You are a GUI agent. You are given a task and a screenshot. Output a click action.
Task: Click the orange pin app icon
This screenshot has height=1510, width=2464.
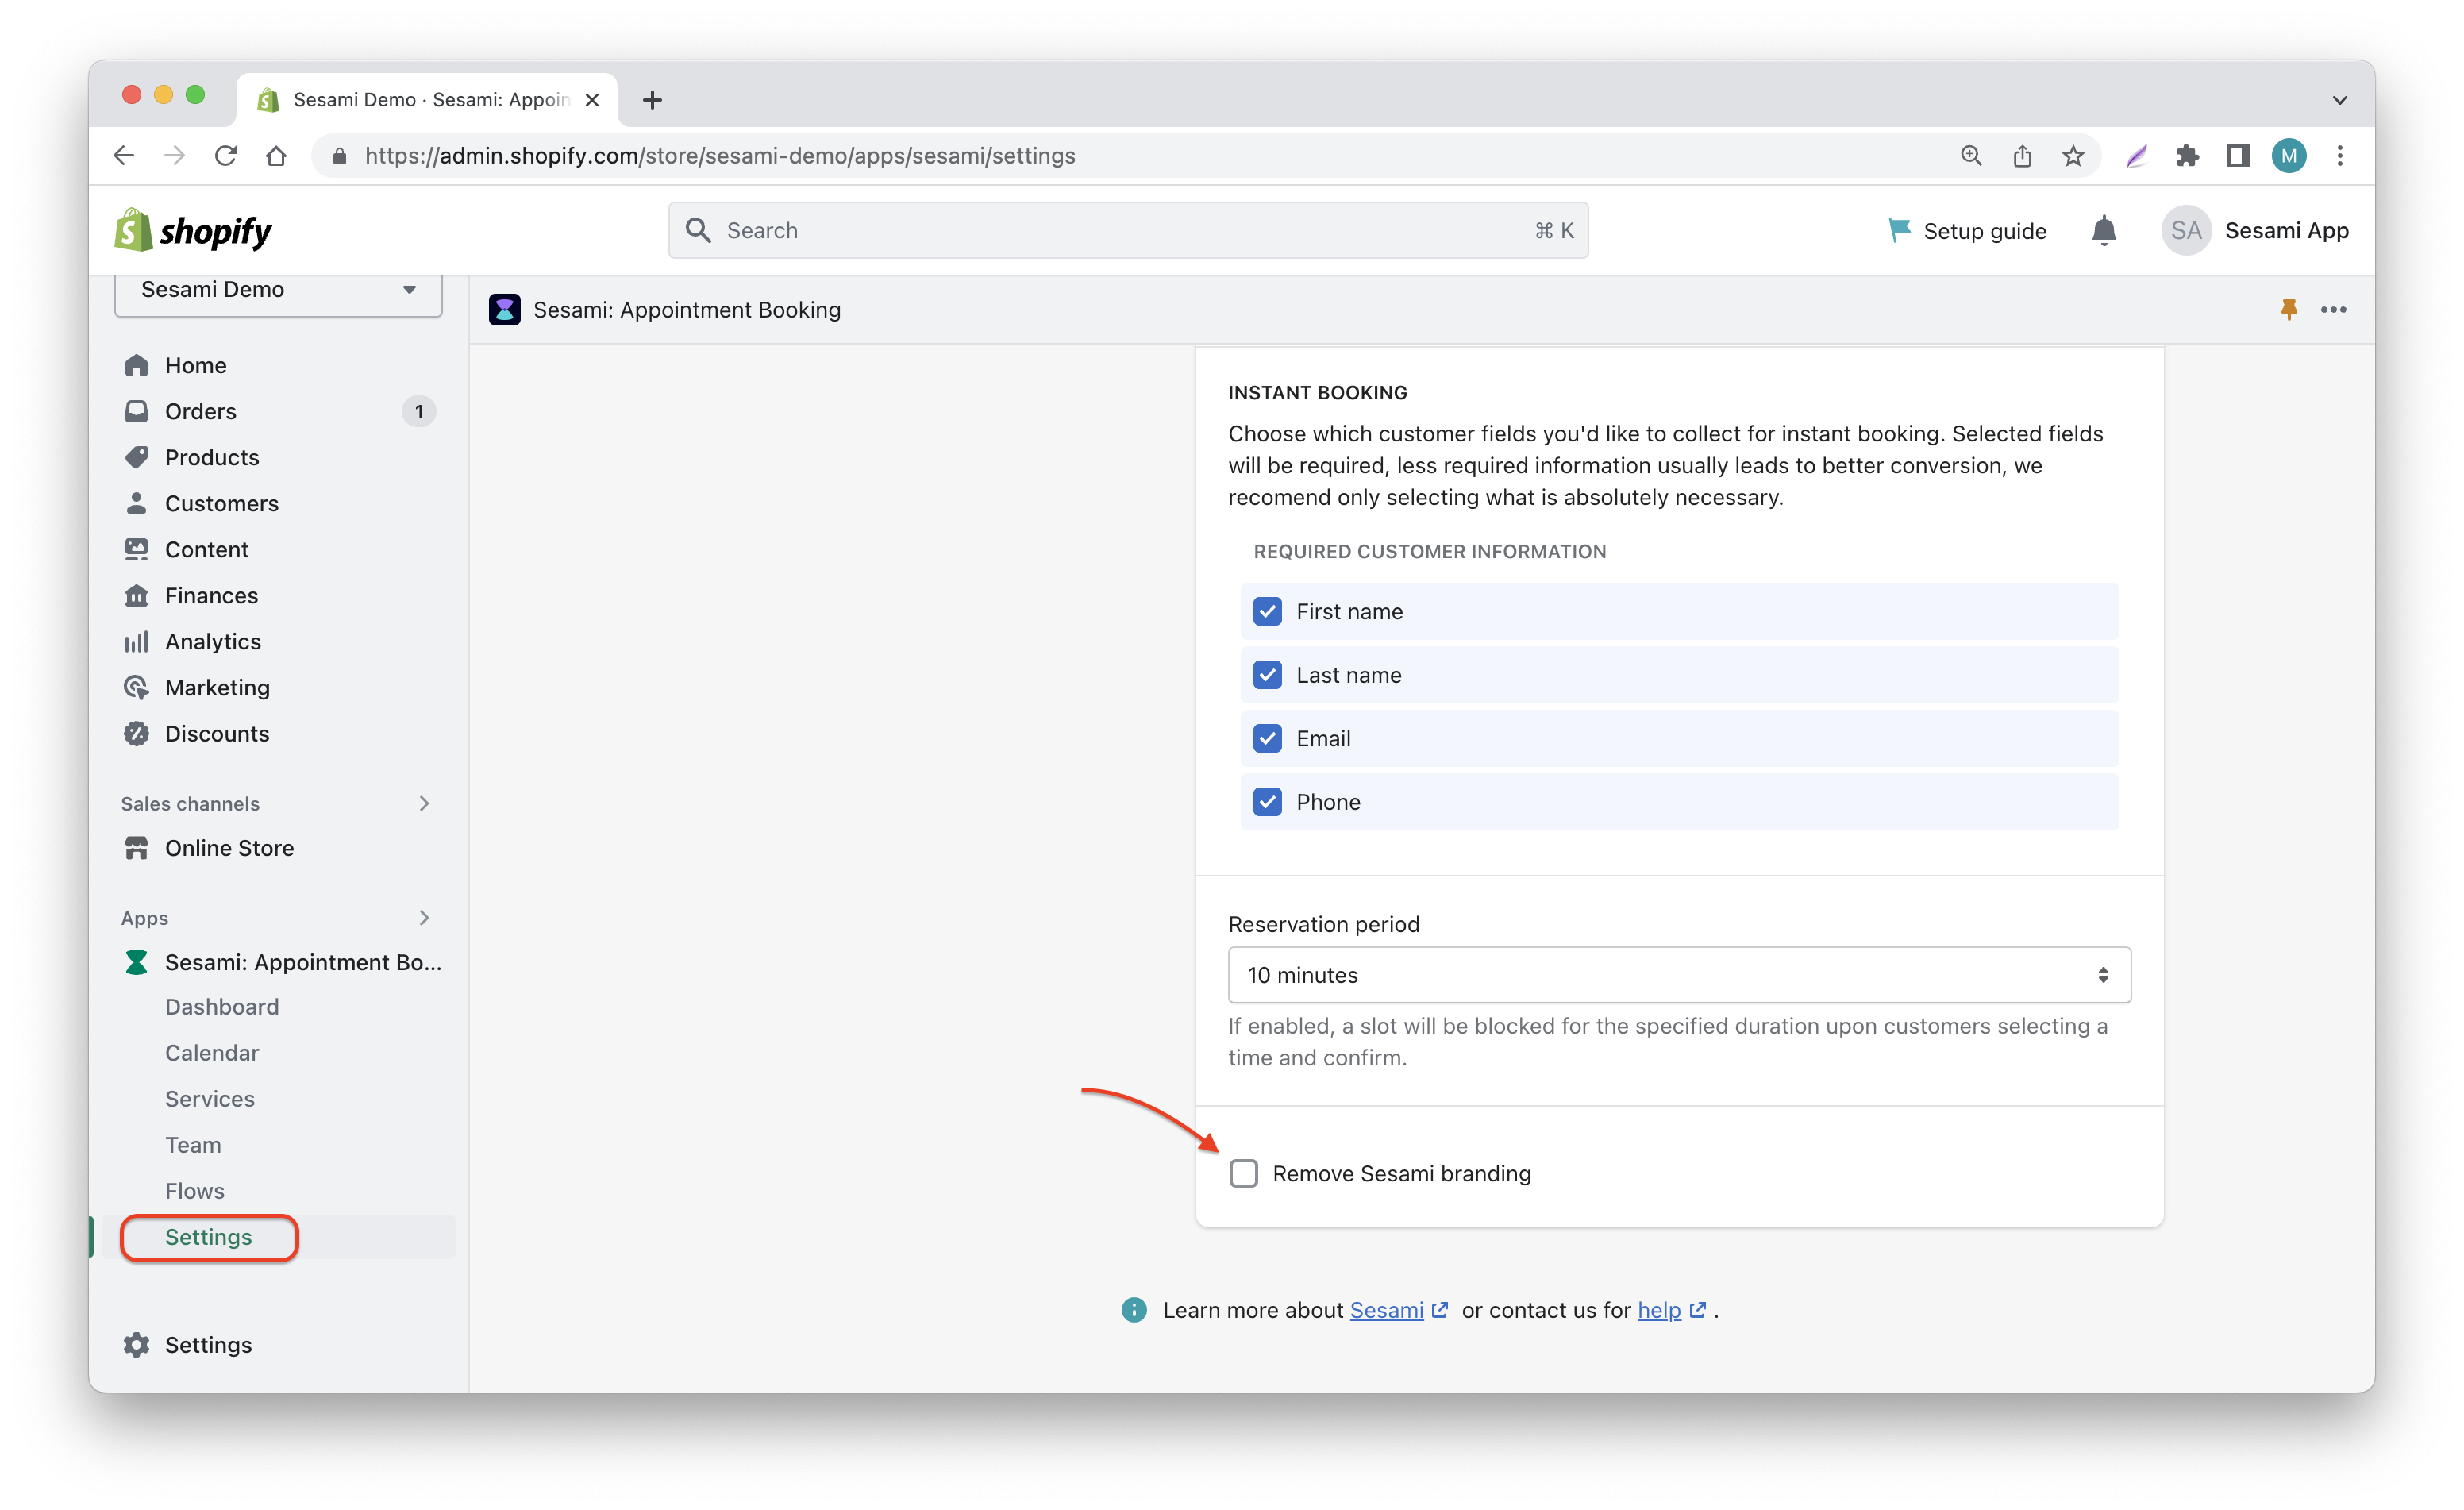pyautogui.click(x=2288, y=310)
